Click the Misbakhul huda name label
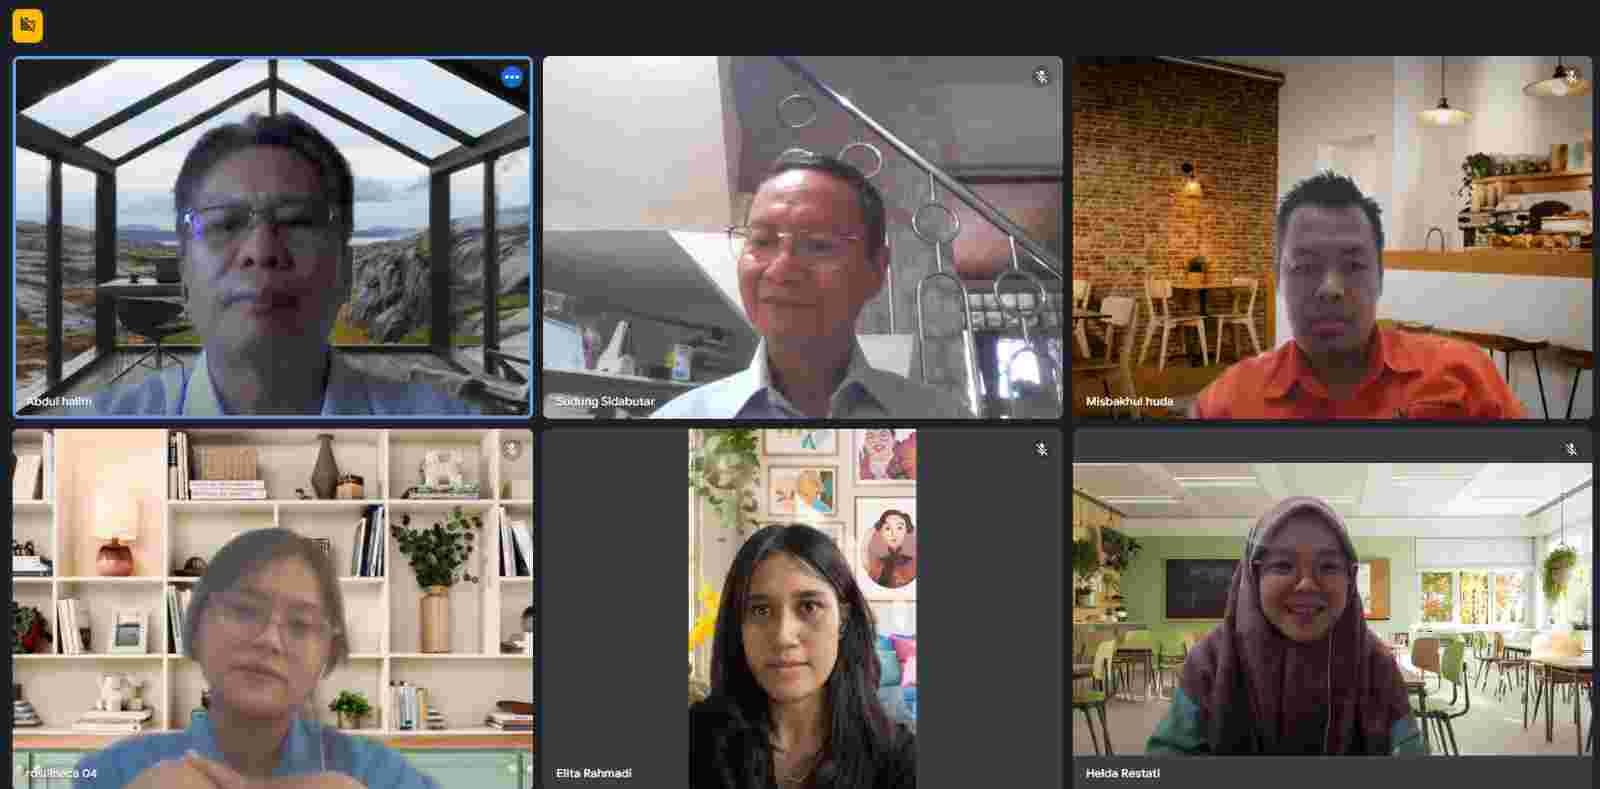This screenshot has width=1600, height=789. point(1129,401)
